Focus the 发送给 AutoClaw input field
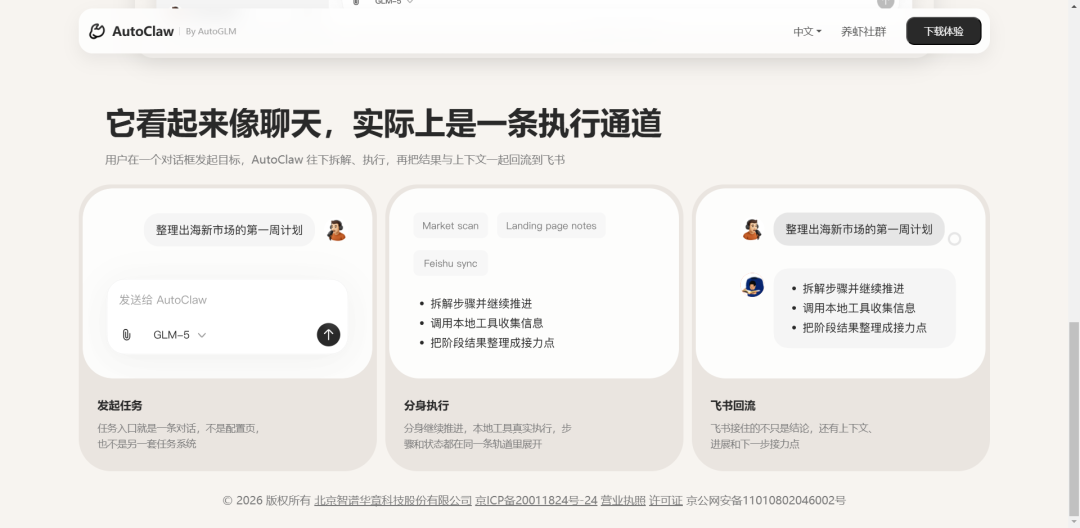Viewport: 1080px width, 528px height. 227,300
